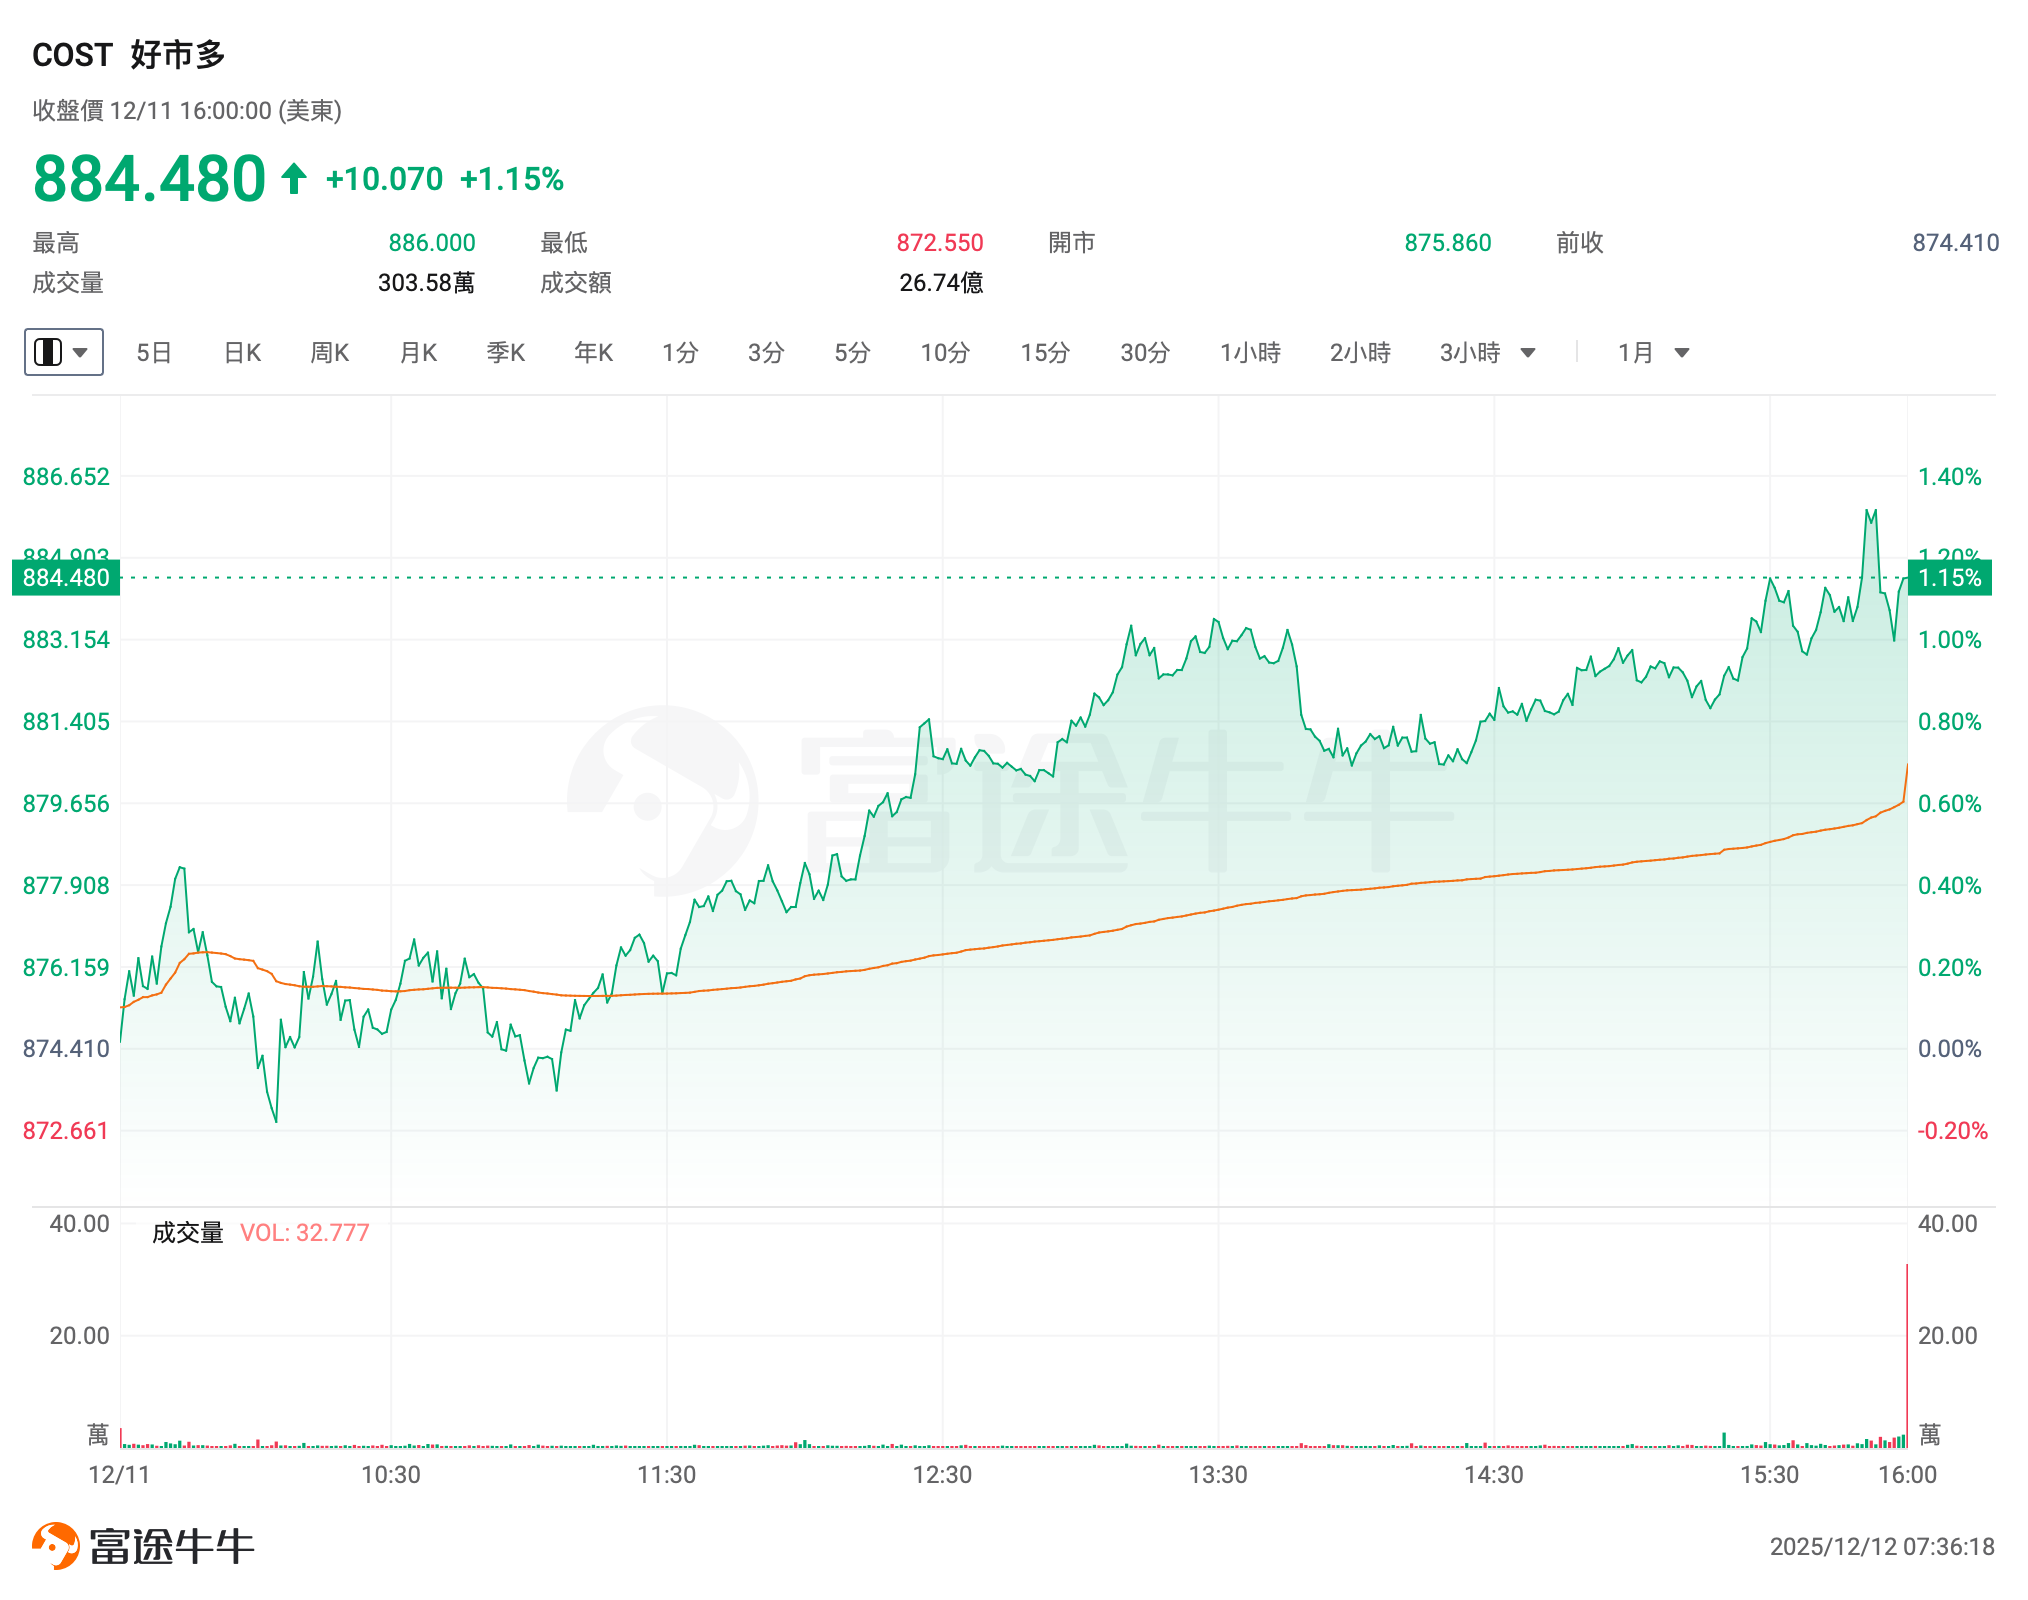This screenshot has height=1600, width=2028.
Task: Switch to the 5日 chart tab
Action: coord(154,352)
